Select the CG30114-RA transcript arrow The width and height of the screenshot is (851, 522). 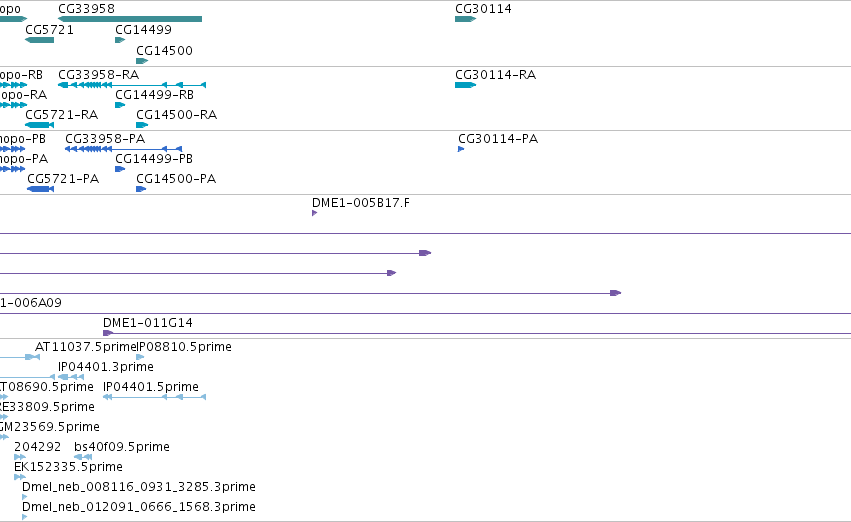click(465, 85)
